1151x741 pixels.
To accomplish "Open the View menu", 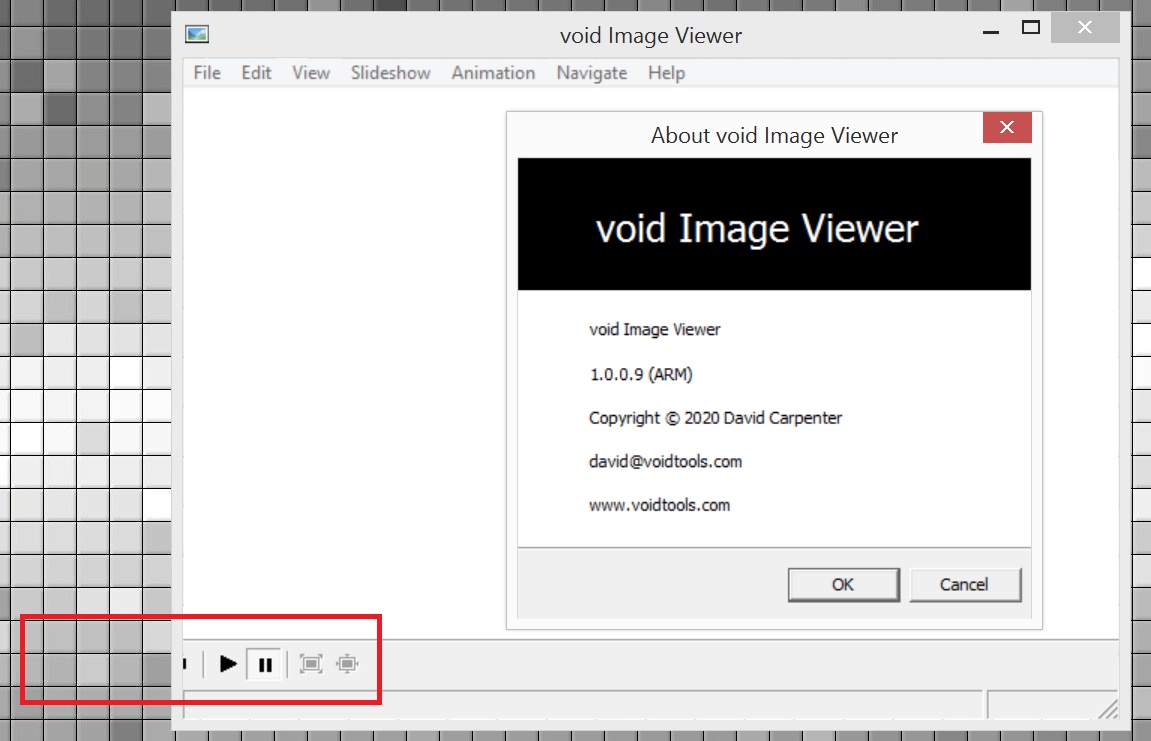I will [310, 72].
